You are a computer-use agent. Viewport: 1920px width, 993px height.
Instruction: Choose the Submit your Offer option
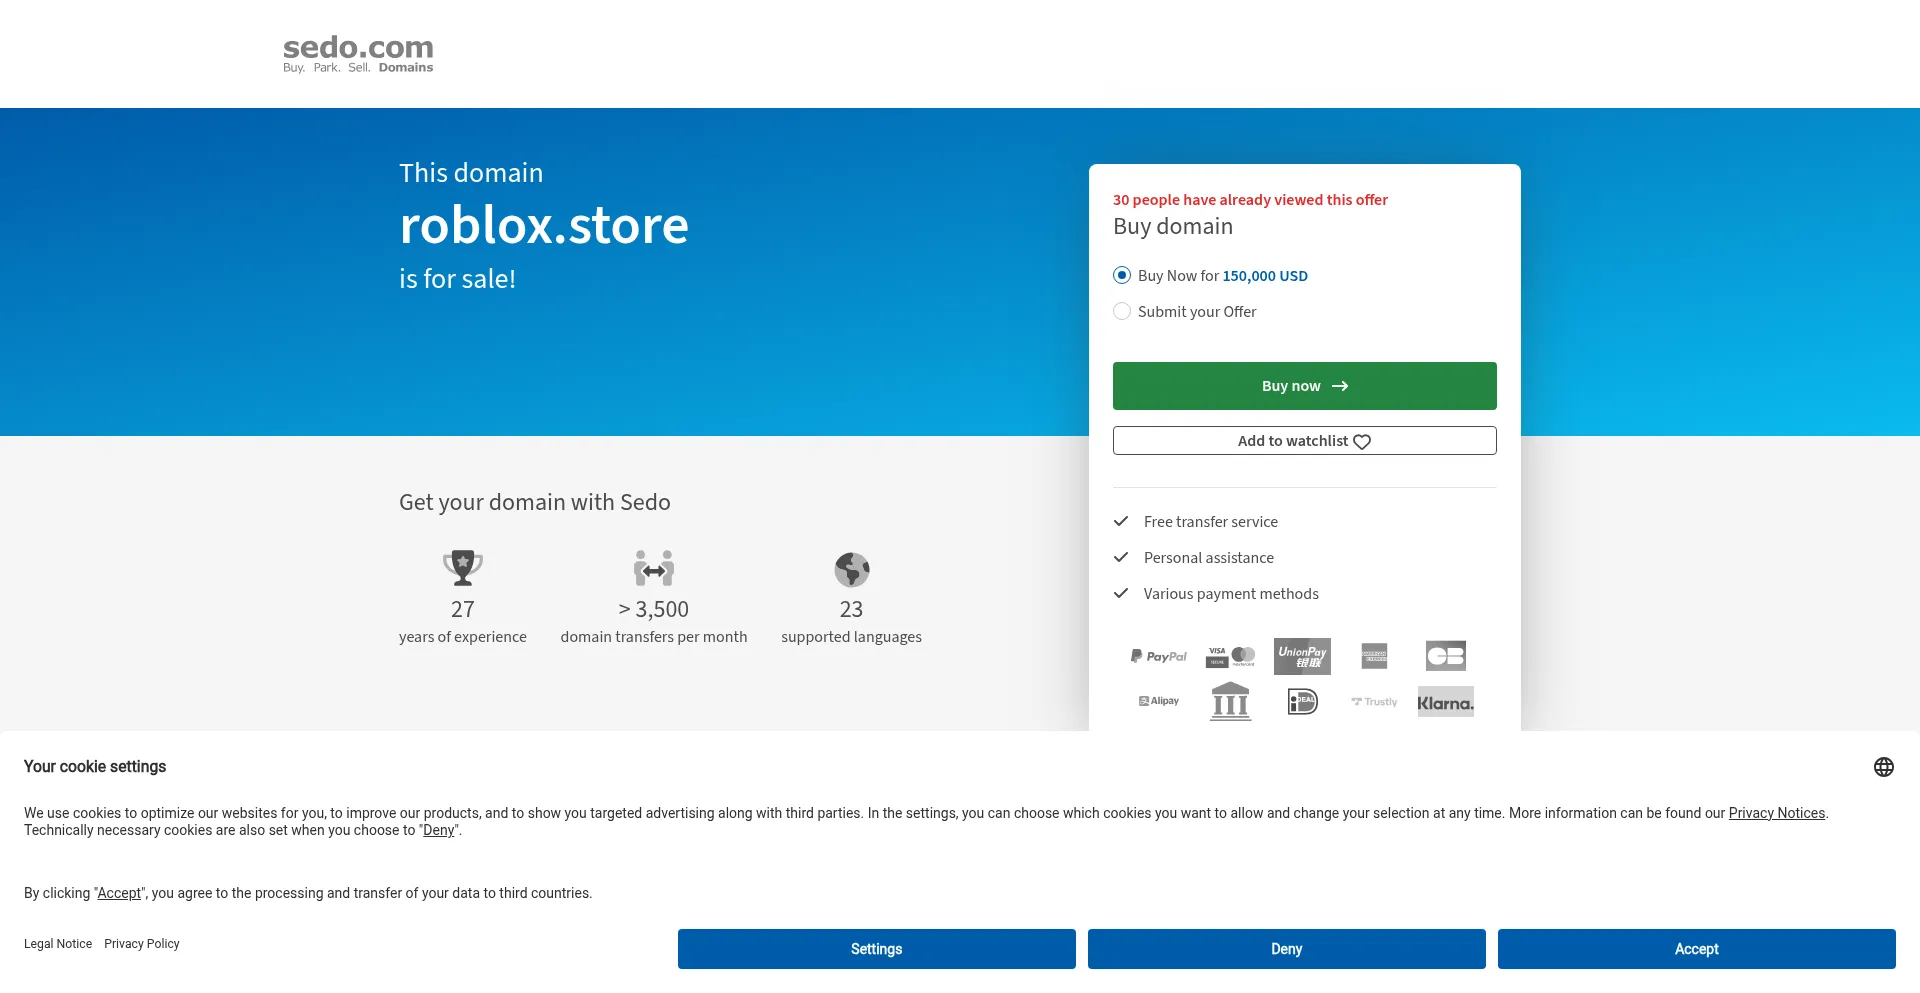[x=1122, y=311]
